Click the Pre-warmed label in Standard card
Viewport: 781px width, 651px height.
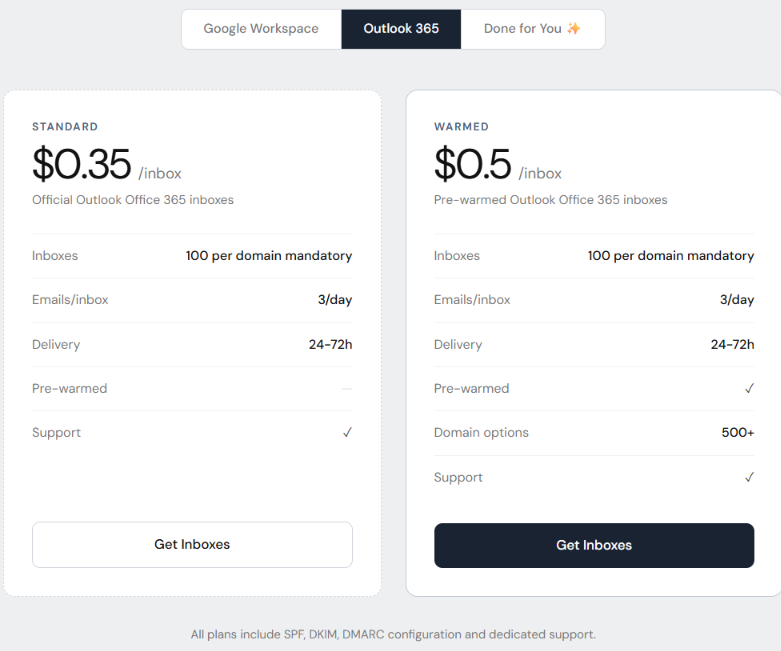point(70,389)
